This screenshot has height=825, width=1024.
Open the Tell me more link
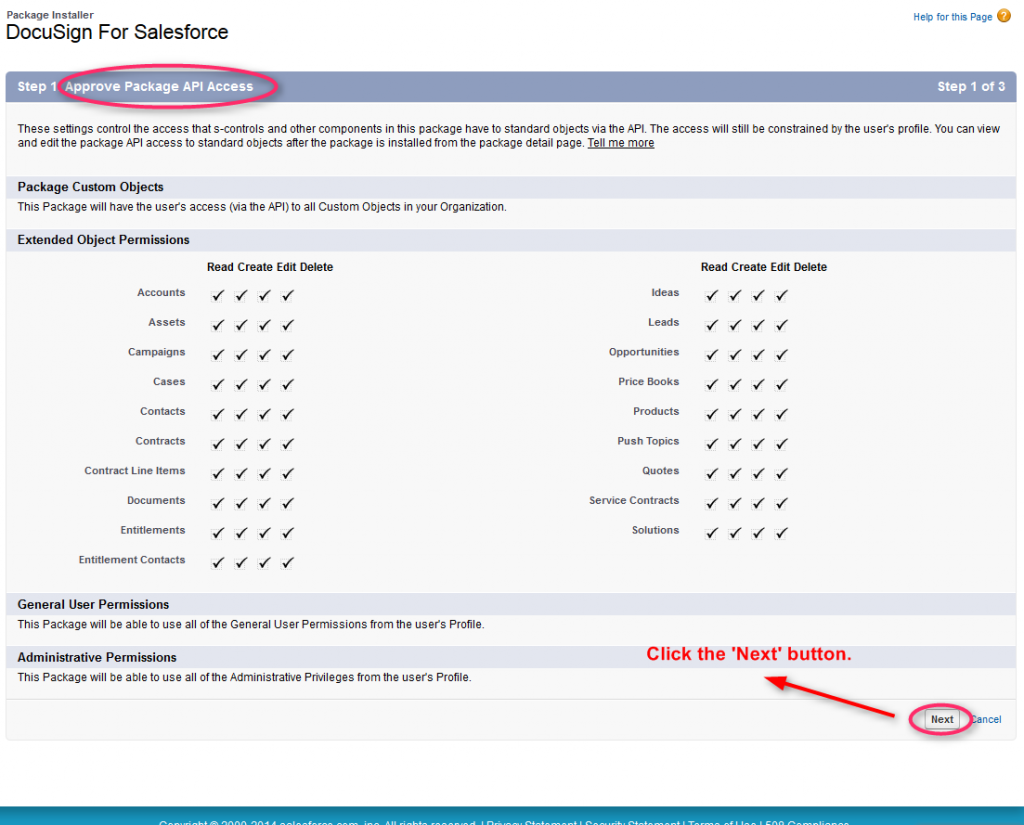[620, 143]
